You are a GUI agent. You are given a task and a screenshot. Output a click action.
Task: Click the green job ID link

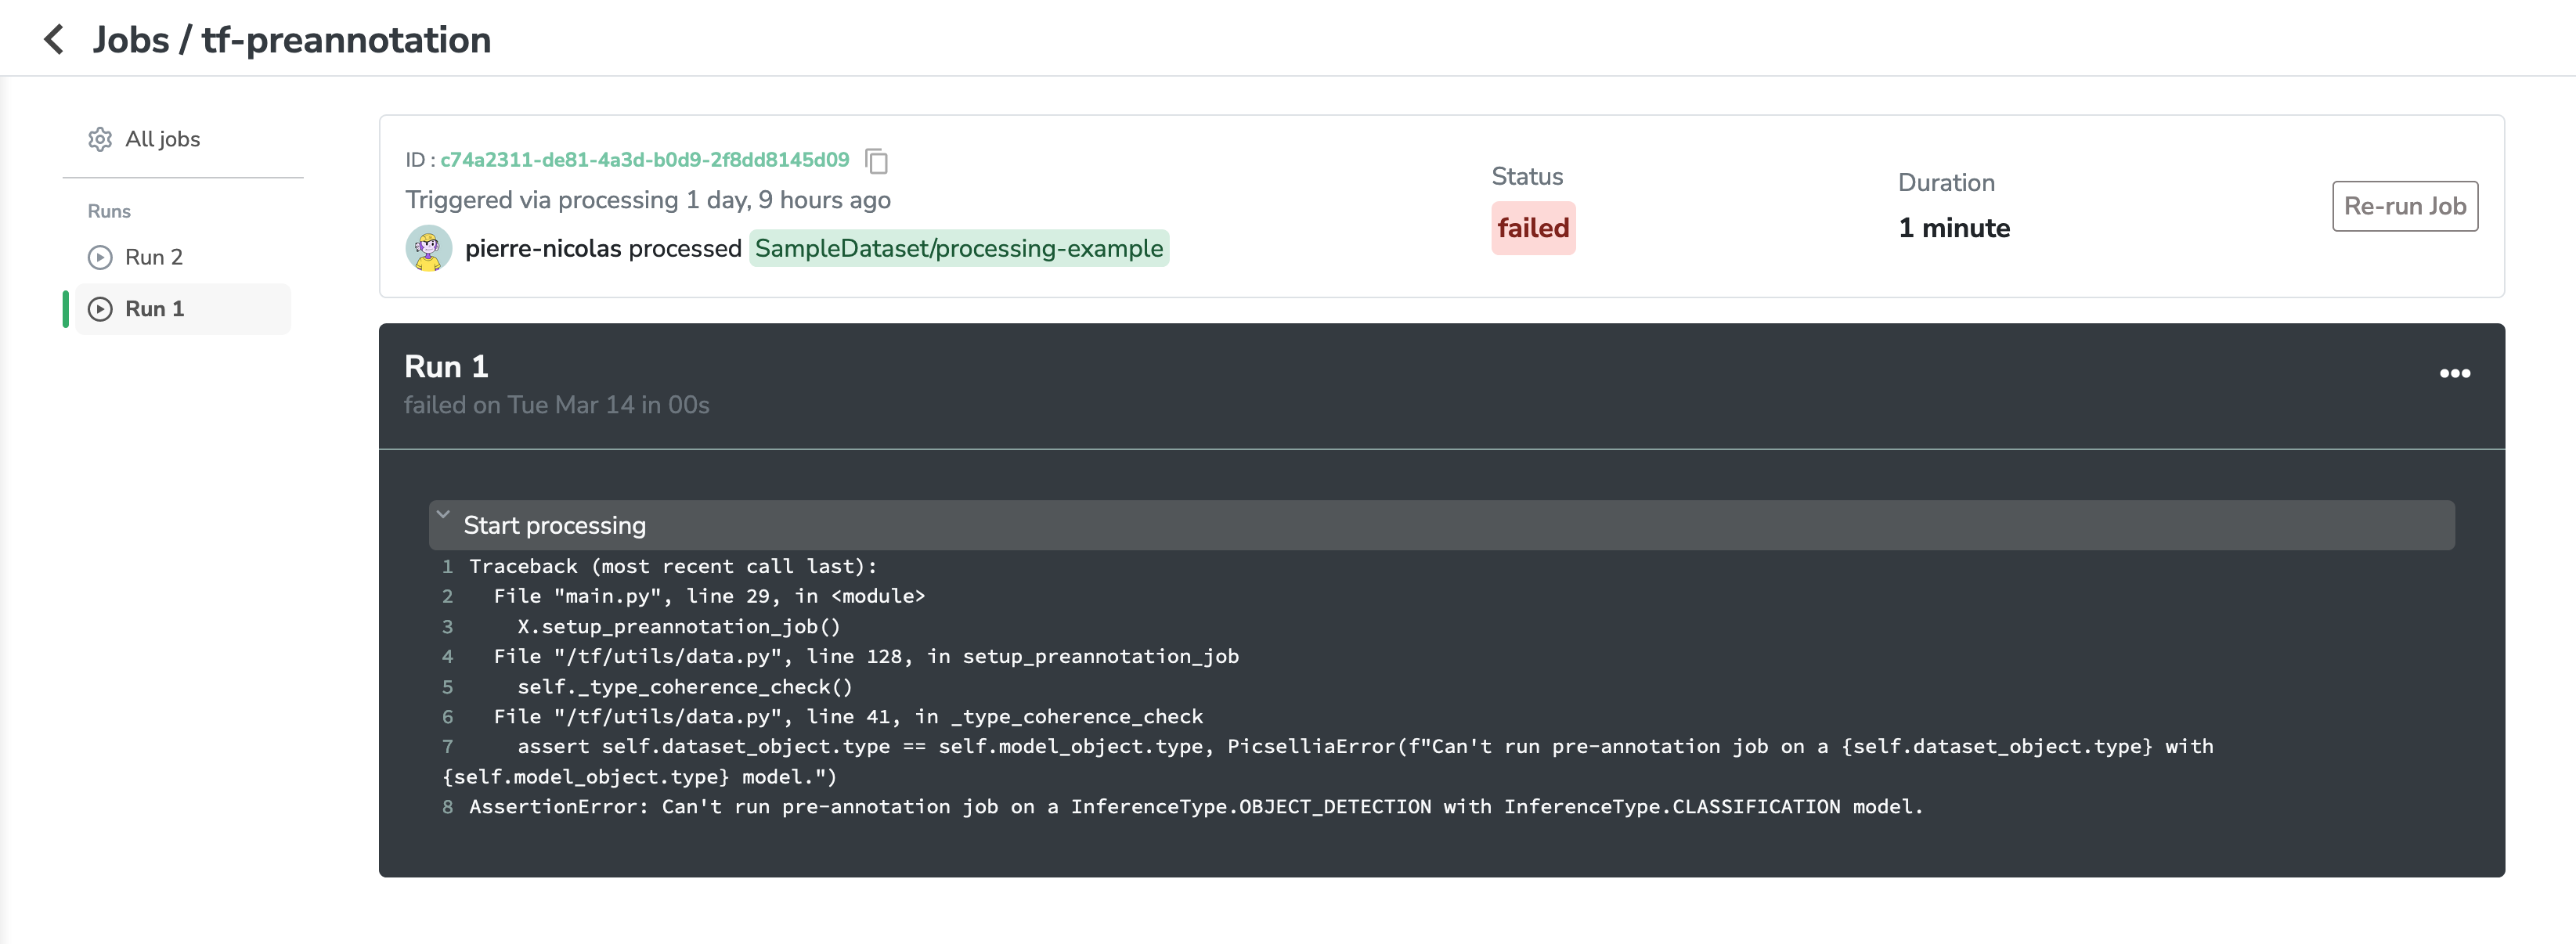644,160
